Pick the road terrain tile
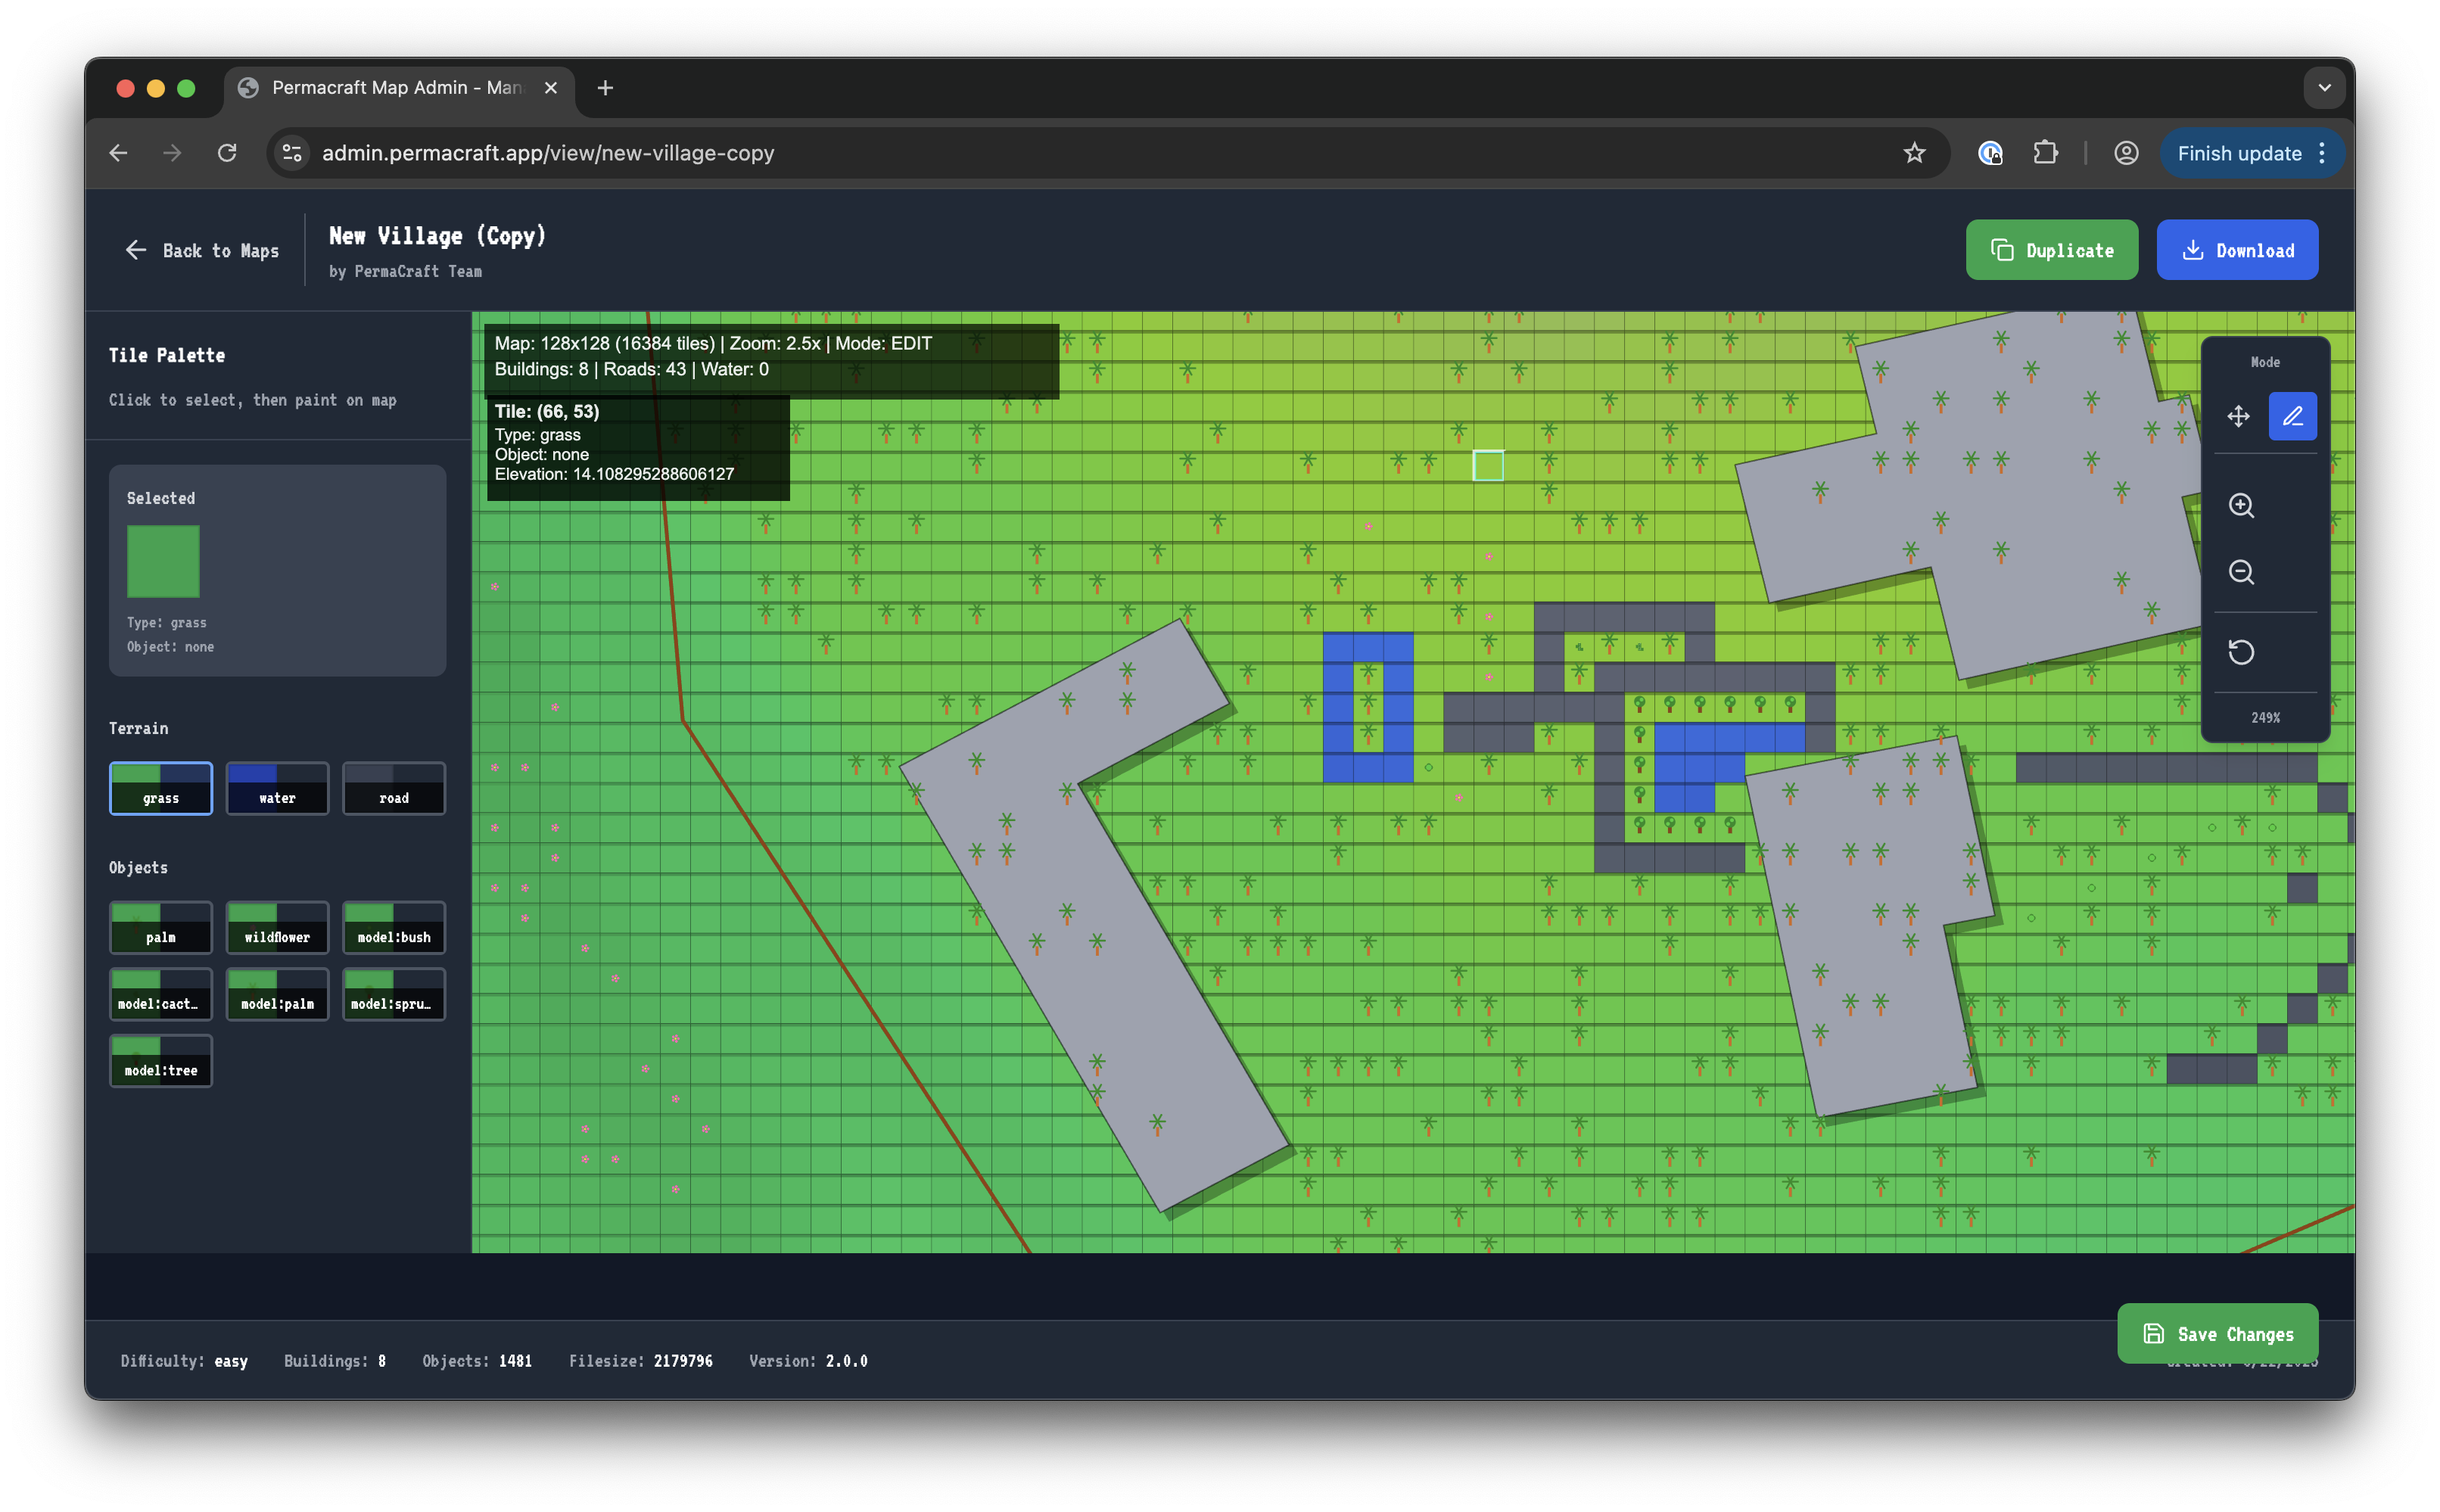The height and width of the screenshot is (1512, 2440). [394, 788]
